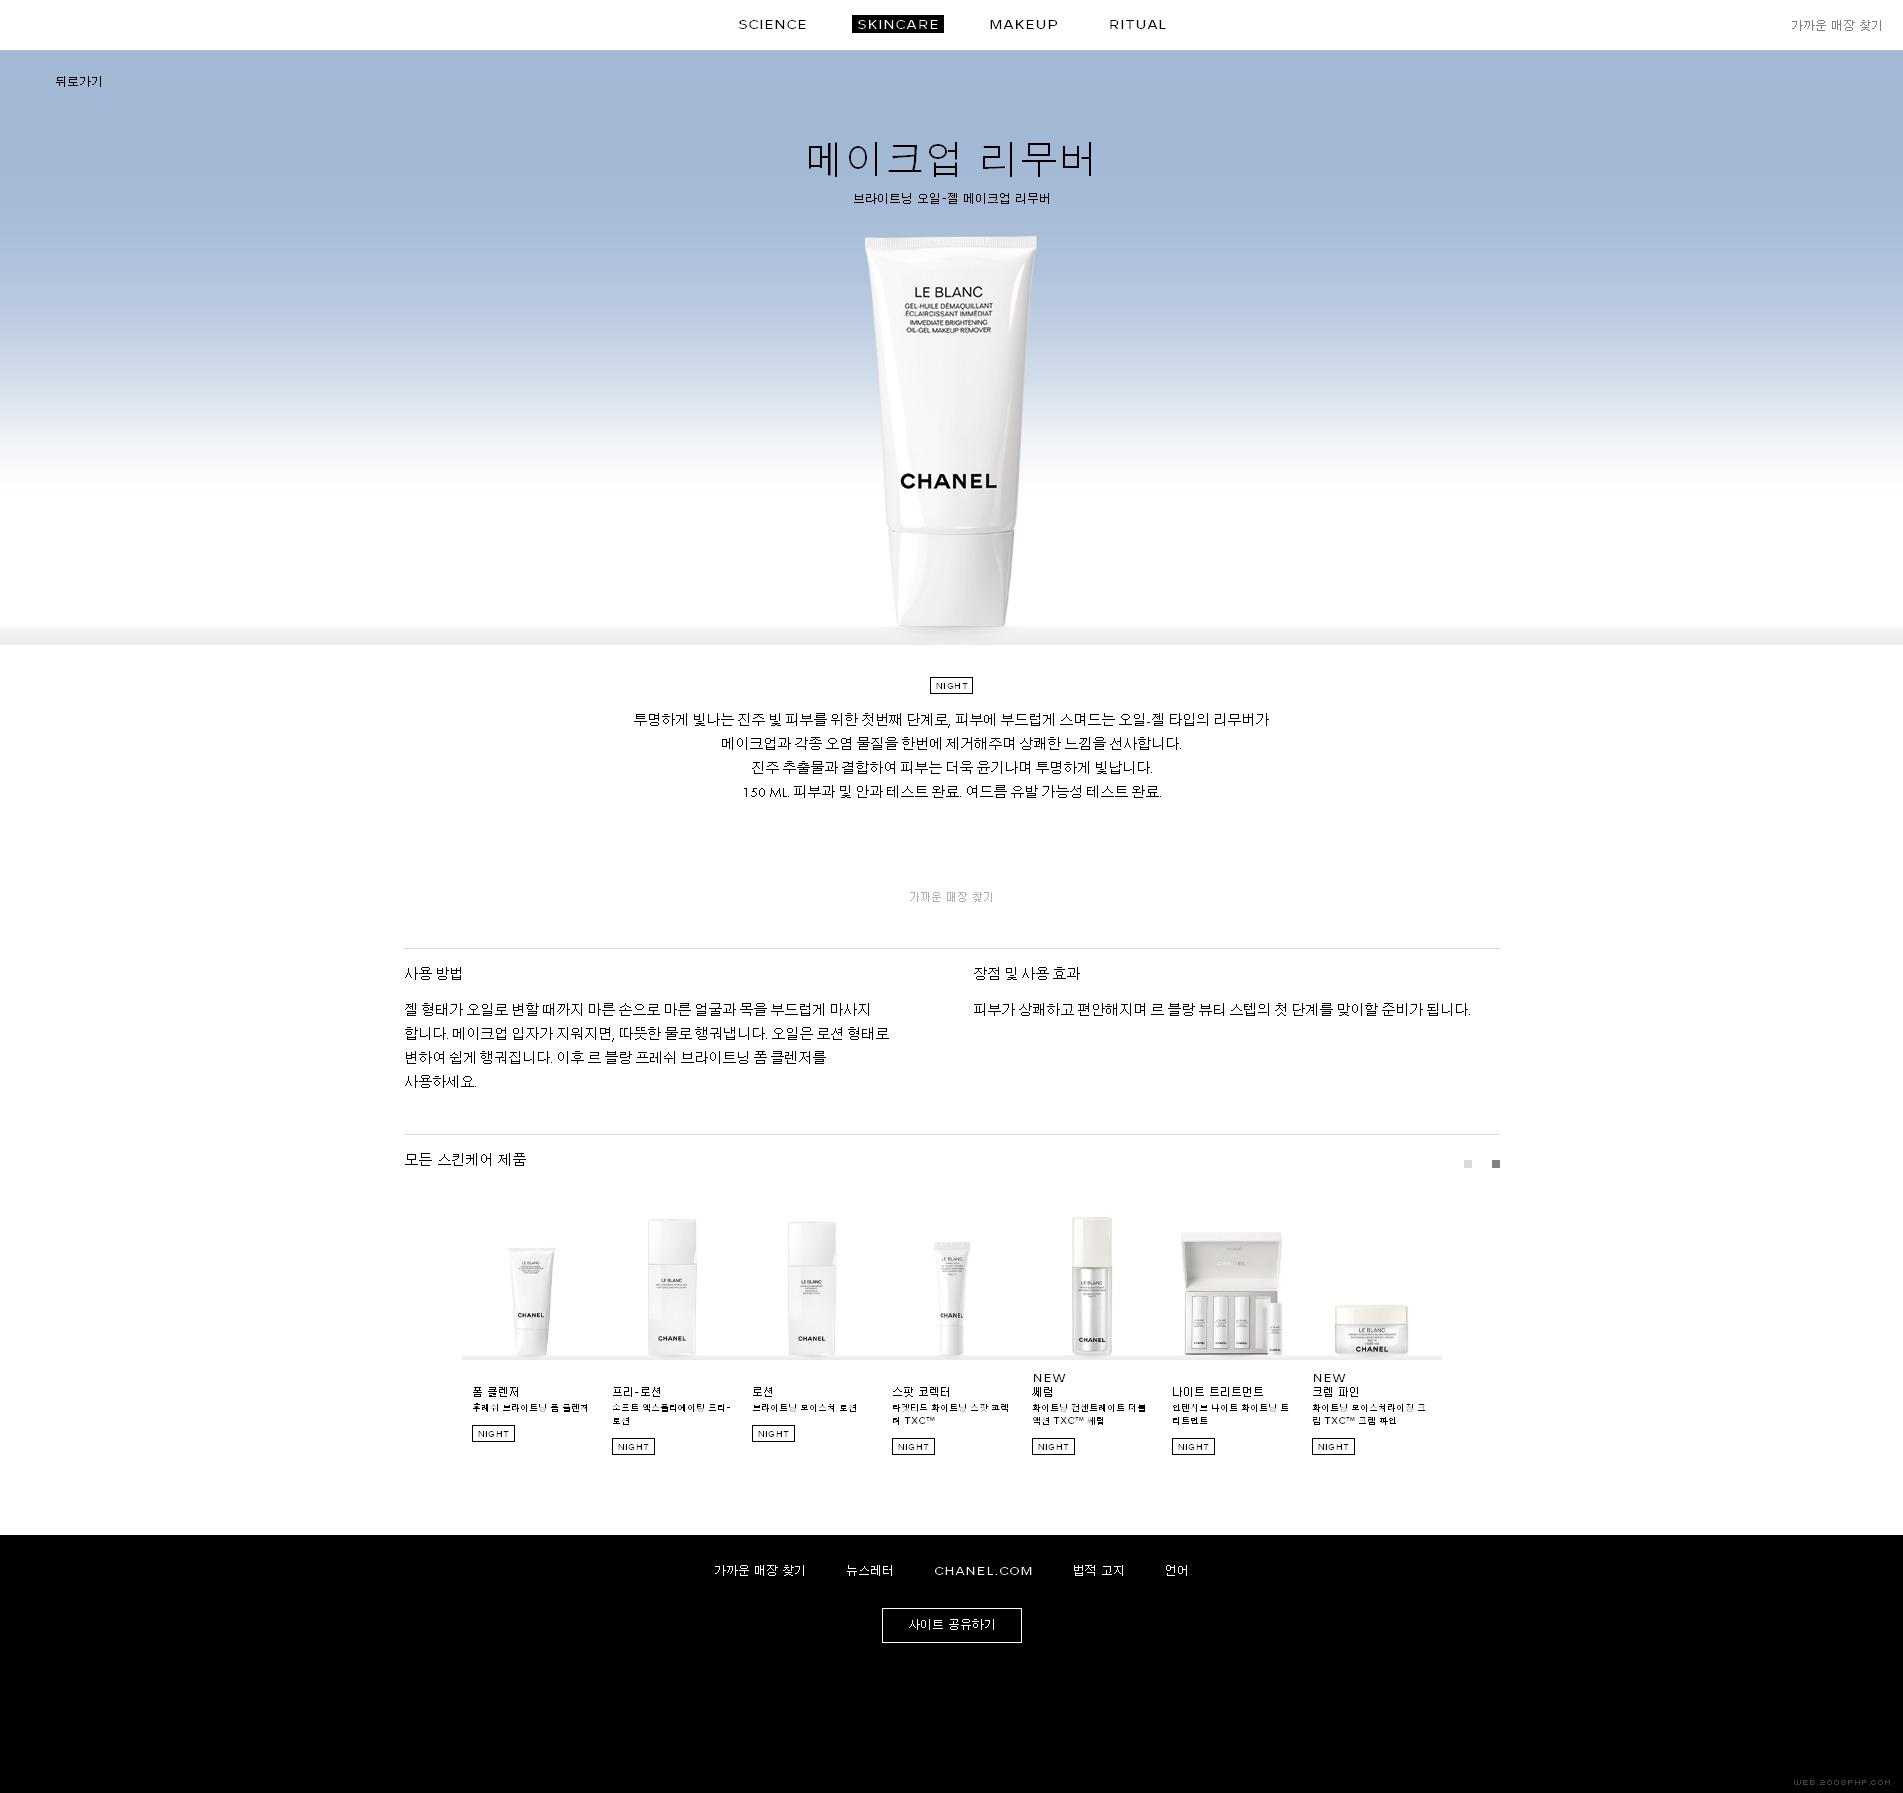Go to the MAKEUP section
Image resolution: width=1903 pixels, height=1793 pixels.
[x=1023, y=25]
